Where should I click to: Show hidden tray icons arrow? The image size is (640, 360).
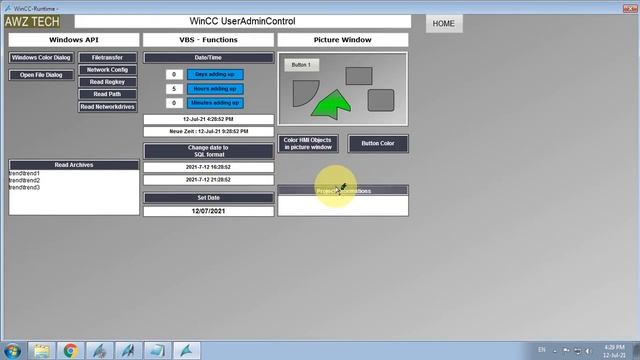[555, 351]
